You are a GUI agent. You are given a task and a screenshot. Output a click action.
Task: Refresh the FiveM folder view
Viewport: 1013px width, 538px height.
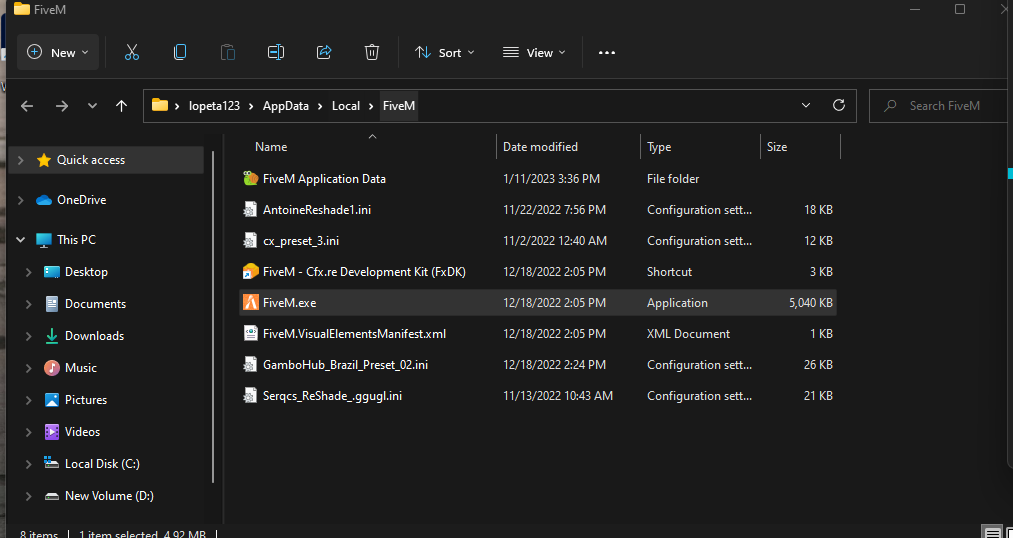click(839, 105)
